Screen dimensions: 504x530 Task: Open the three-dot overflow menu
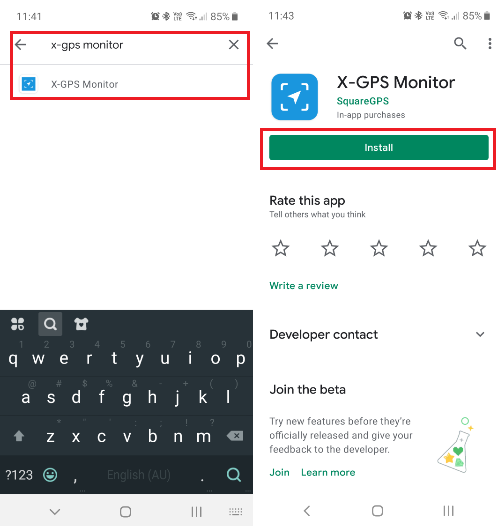coord(489,43)
